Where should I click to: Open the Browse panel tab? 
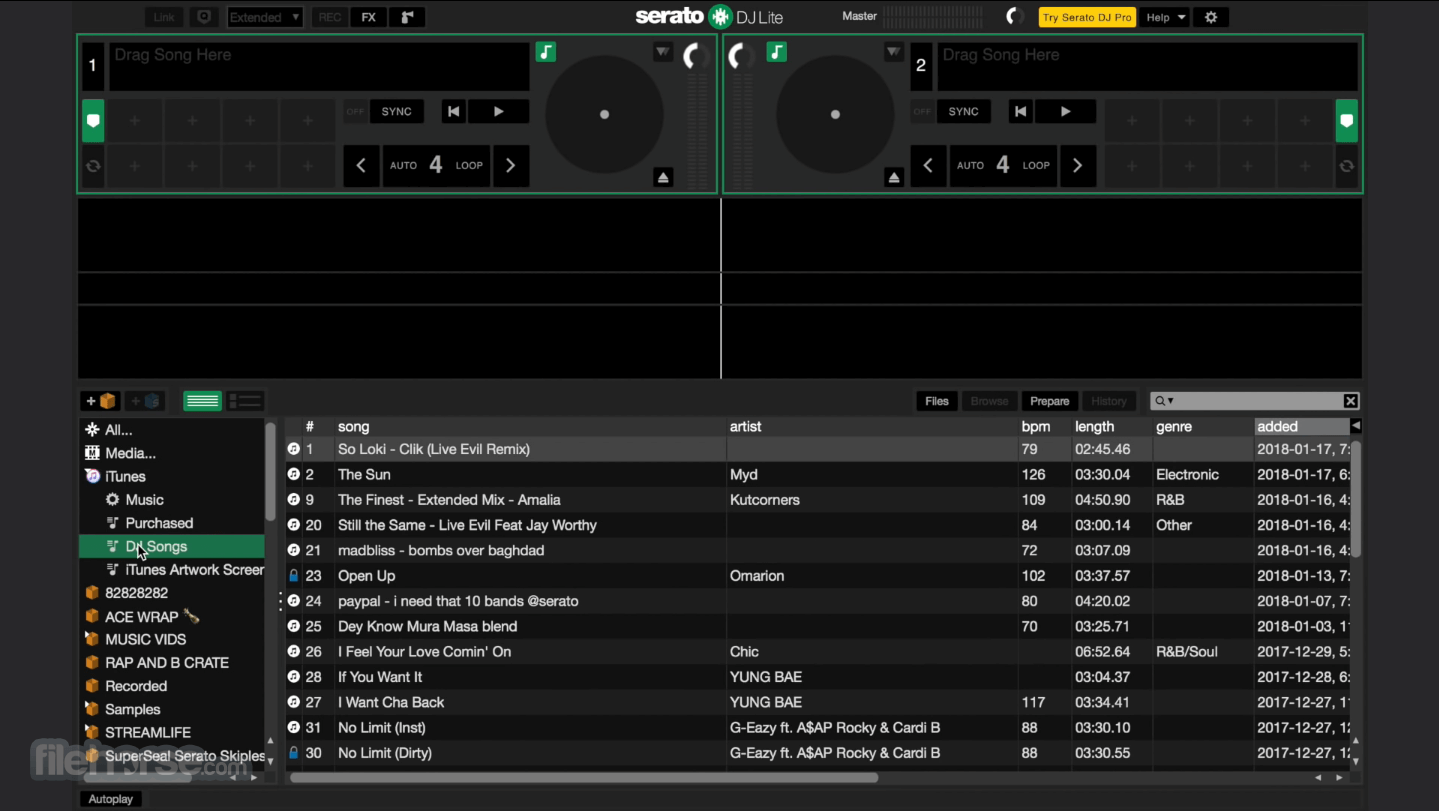(x=990, y=401)
